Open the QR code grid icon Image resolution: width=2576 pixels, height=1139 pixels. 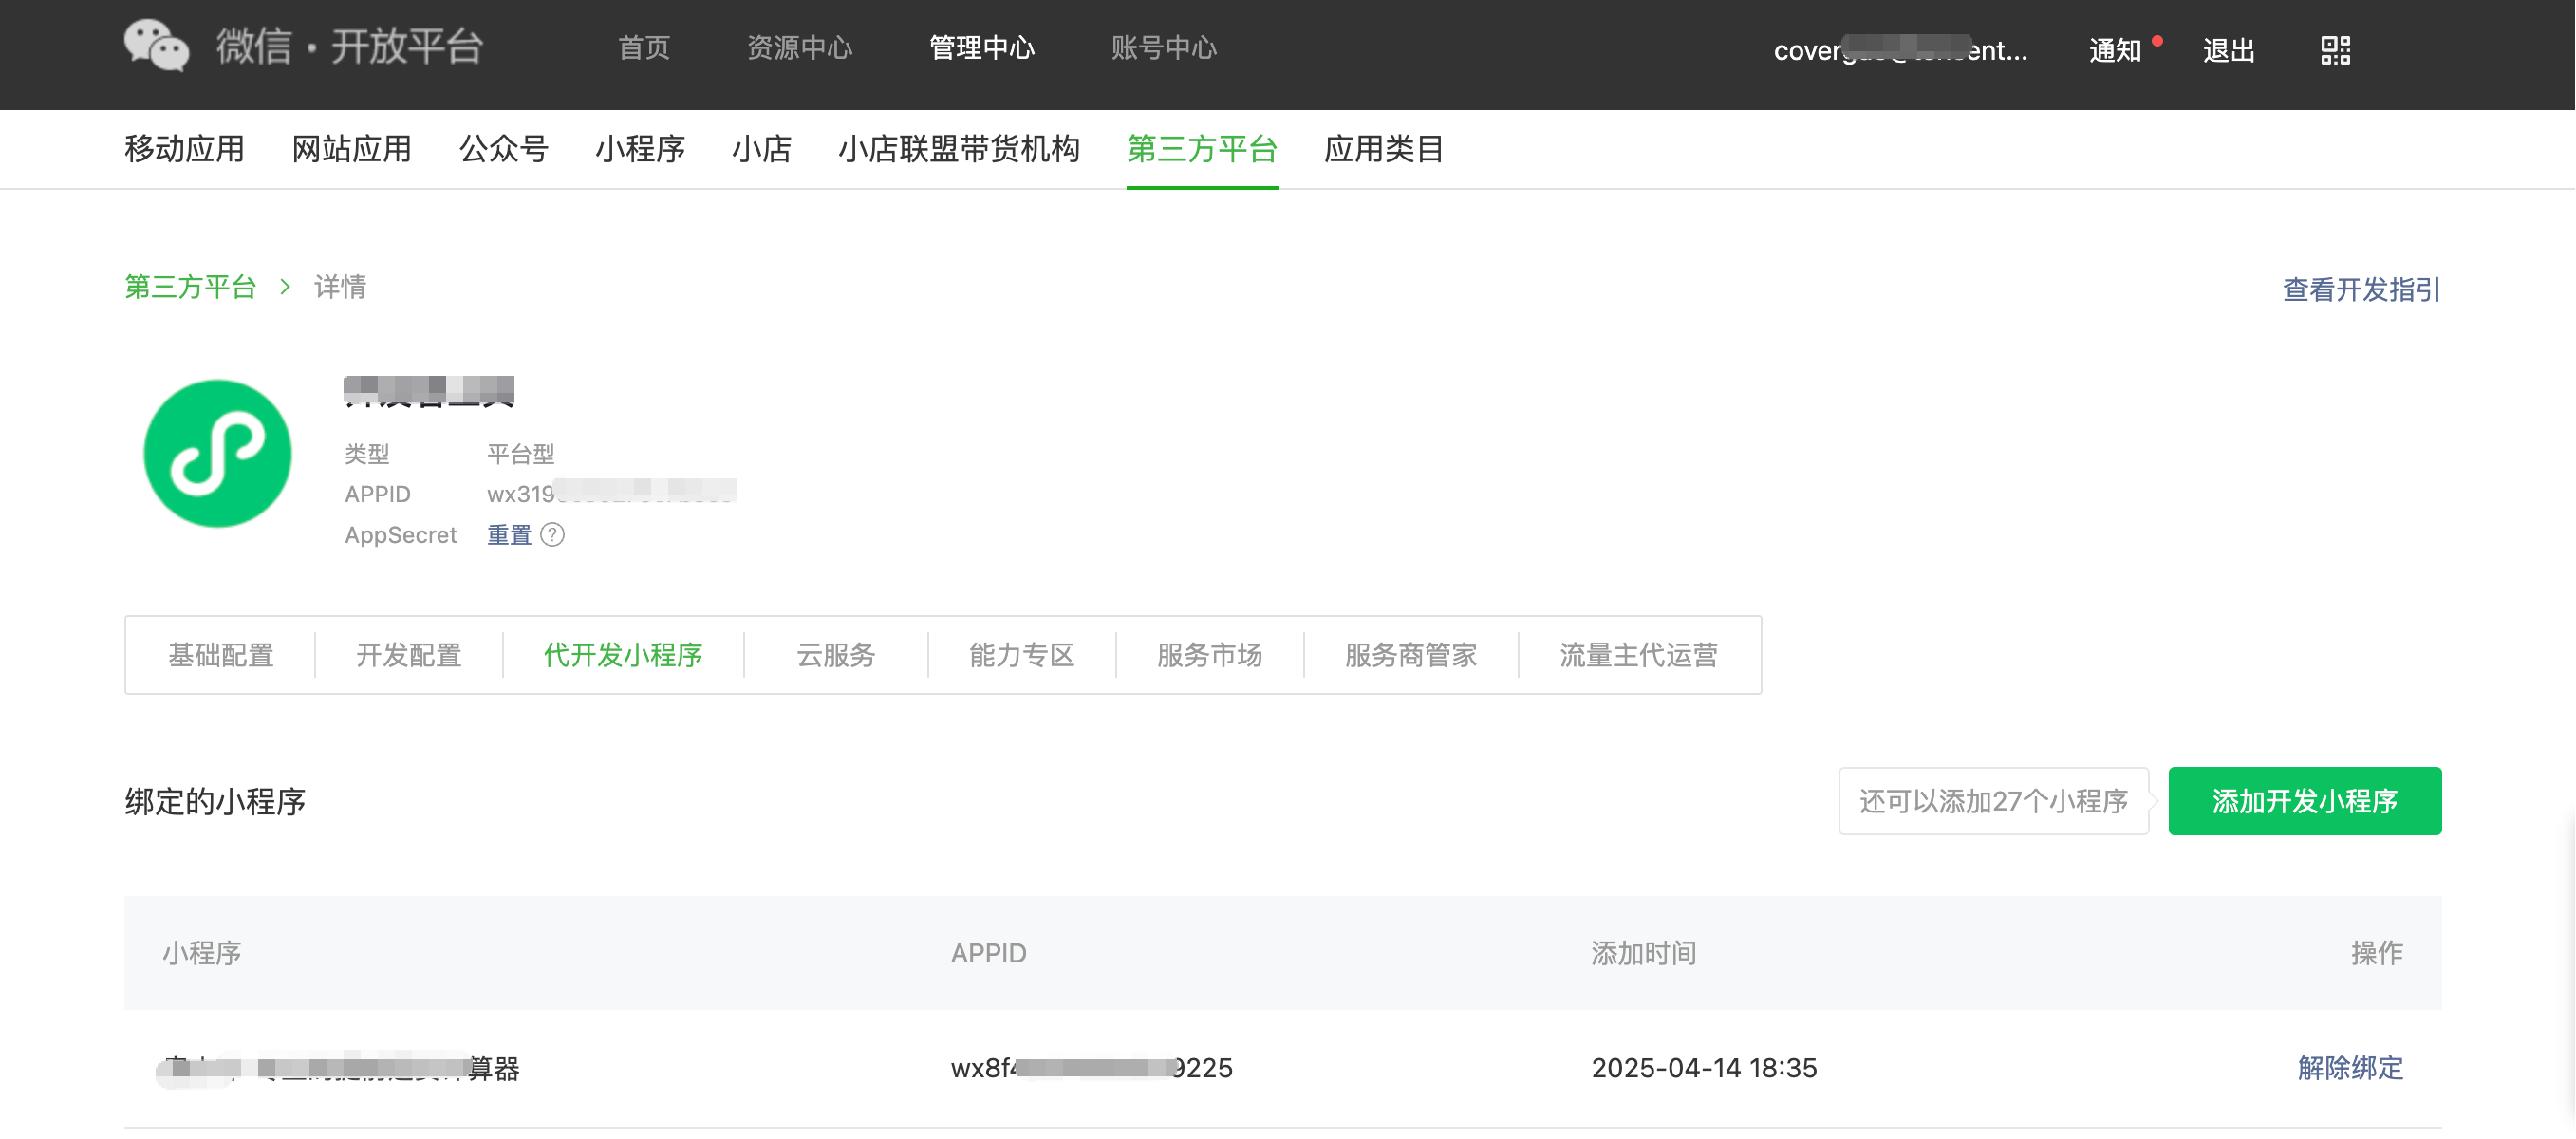2335,50
